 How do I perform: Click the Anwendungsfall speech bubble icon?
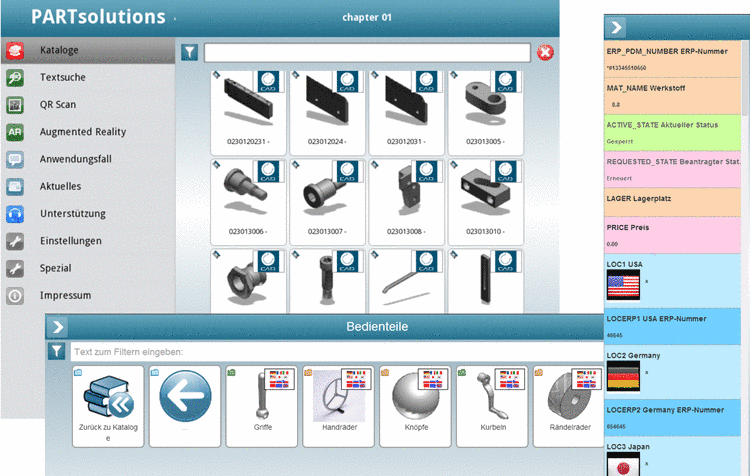point(15,159)
